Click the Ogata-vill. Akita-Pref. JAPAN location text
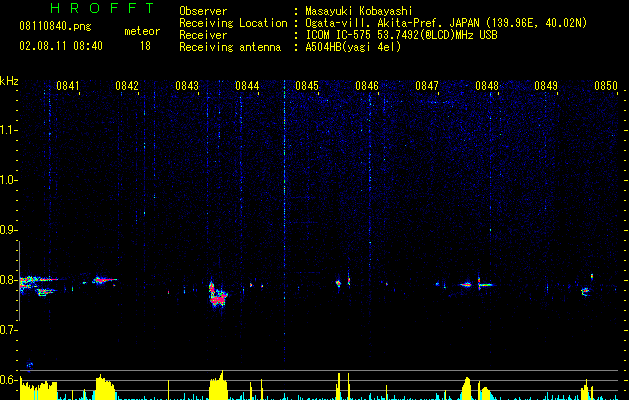This screenshot has height=400, width=629. [x=446, y=23]
